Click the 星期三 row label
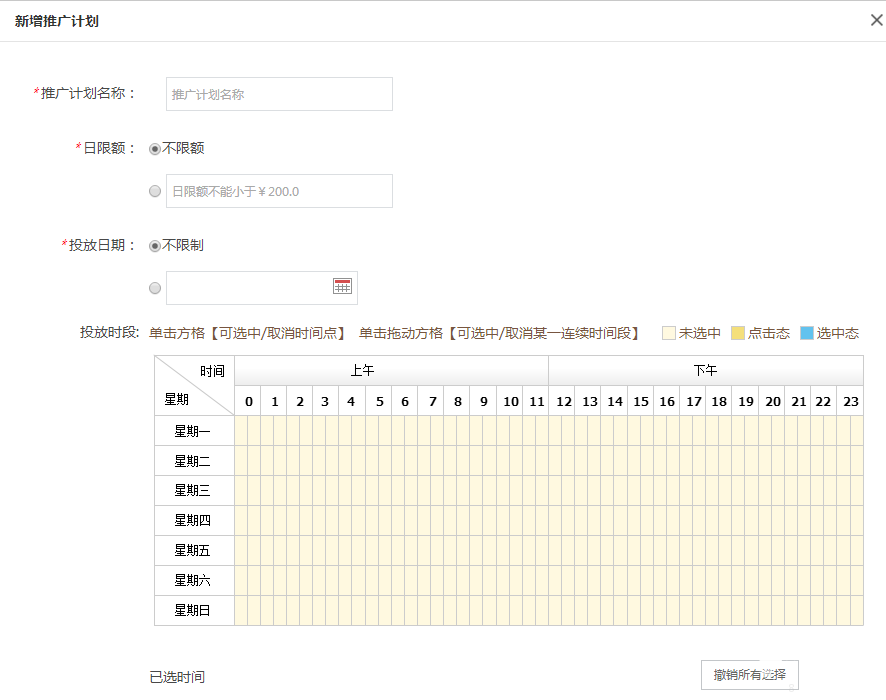The height and width of the screenshot is (700, 886). click(x=193, y=490)
